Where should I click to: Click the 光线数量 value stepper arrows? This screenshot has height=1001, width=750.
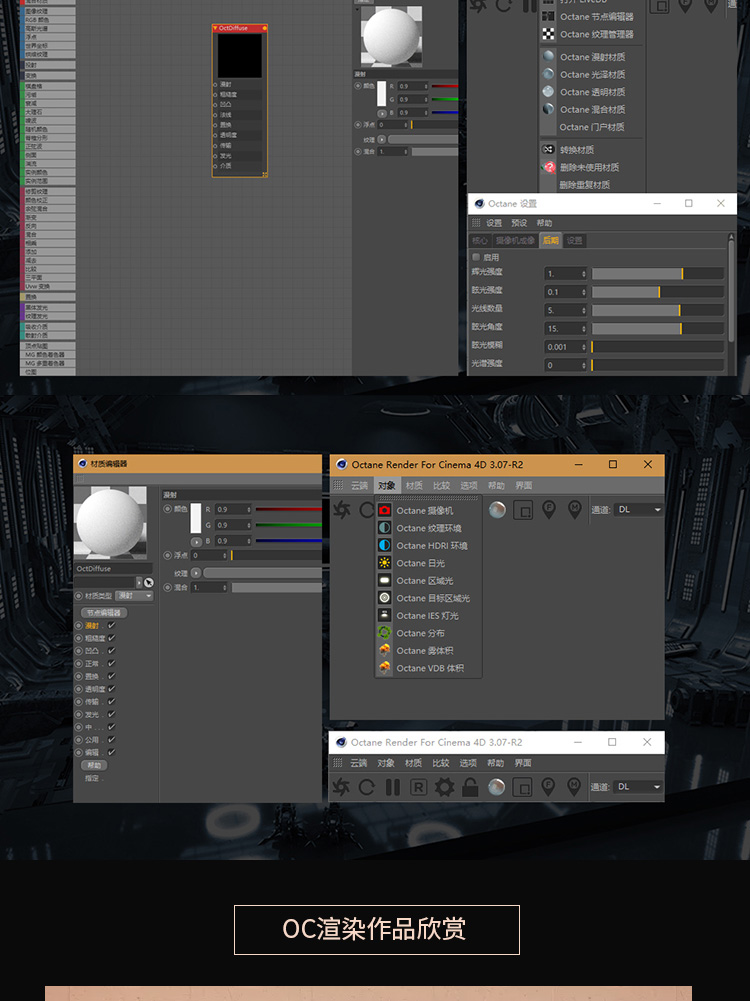click(x=584, y=310)
